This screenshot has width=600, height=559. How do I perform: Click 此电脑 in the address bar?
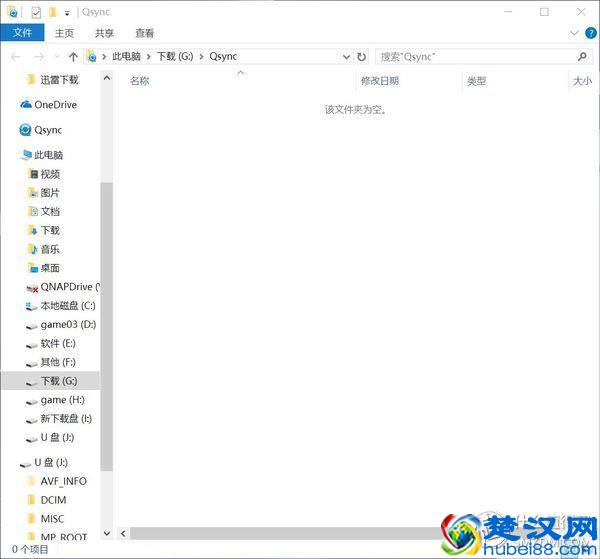click(x=126, y=57)
